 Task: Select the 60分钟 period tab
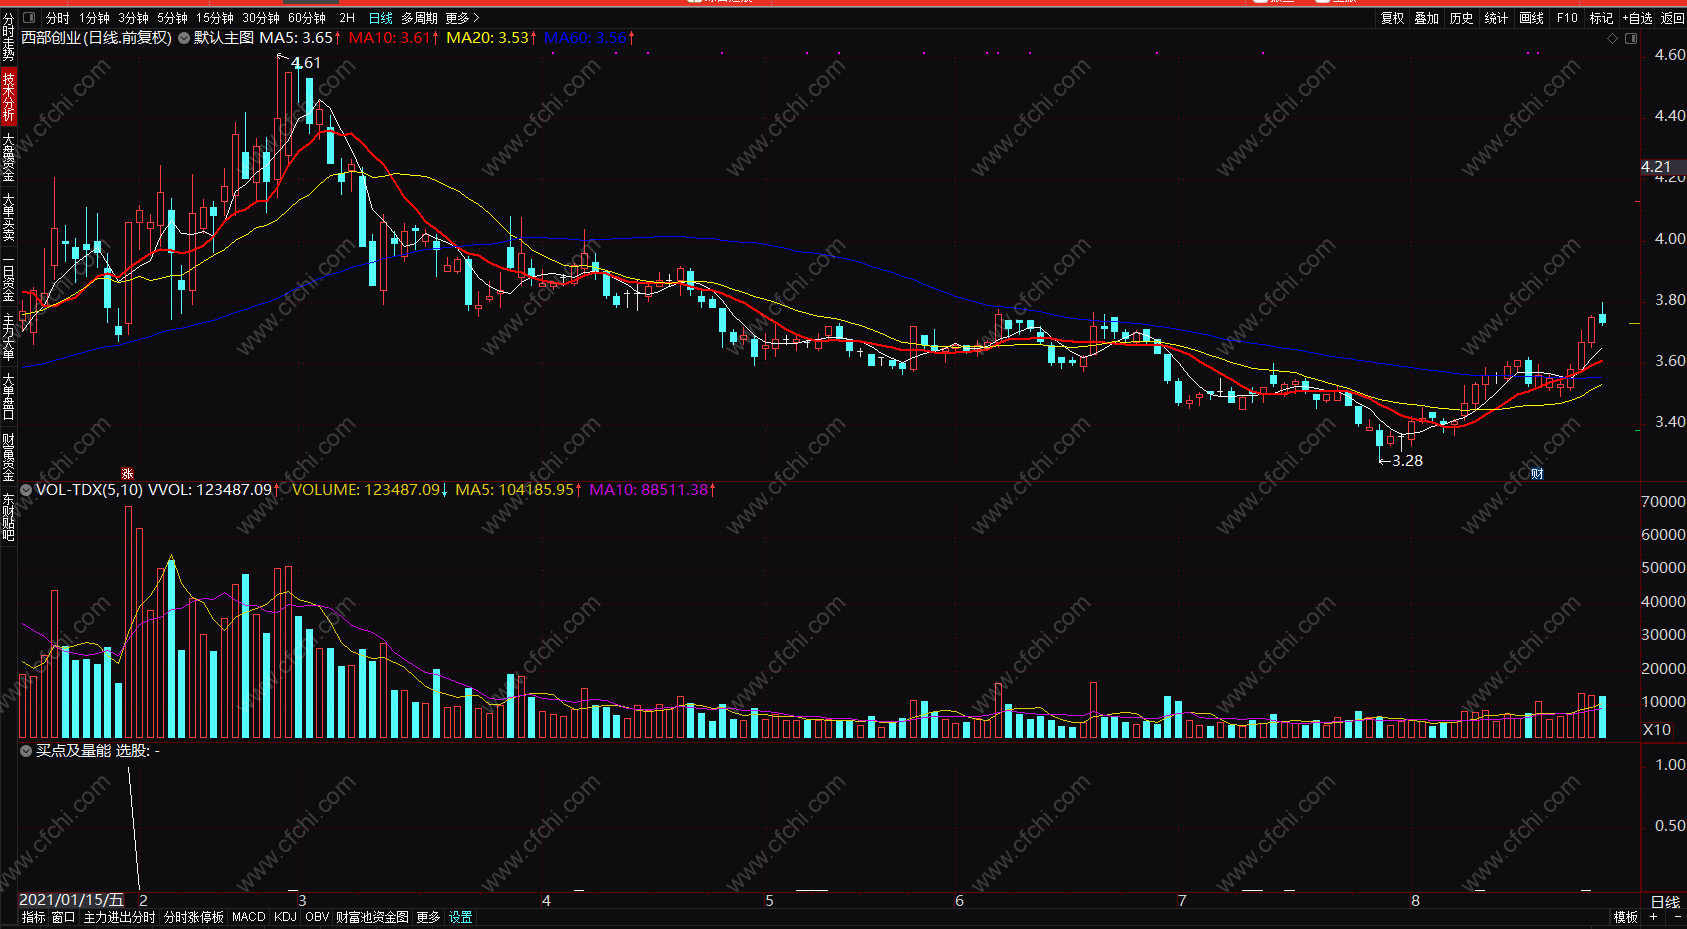(307, 18)
